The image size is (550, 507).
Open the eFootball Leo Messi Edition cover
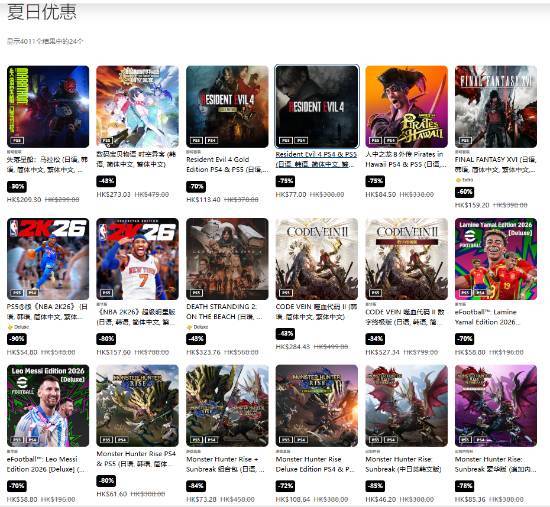pos(48,406)
